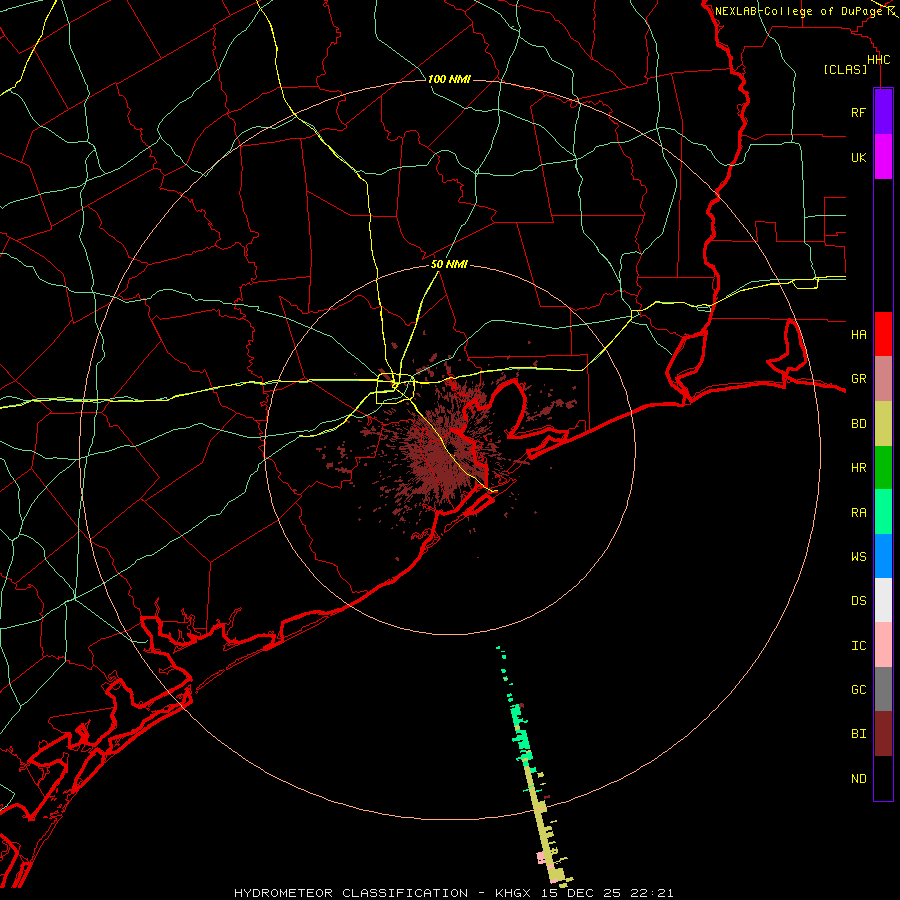
Task: Click the IC legend label
Action: [858, 646]
